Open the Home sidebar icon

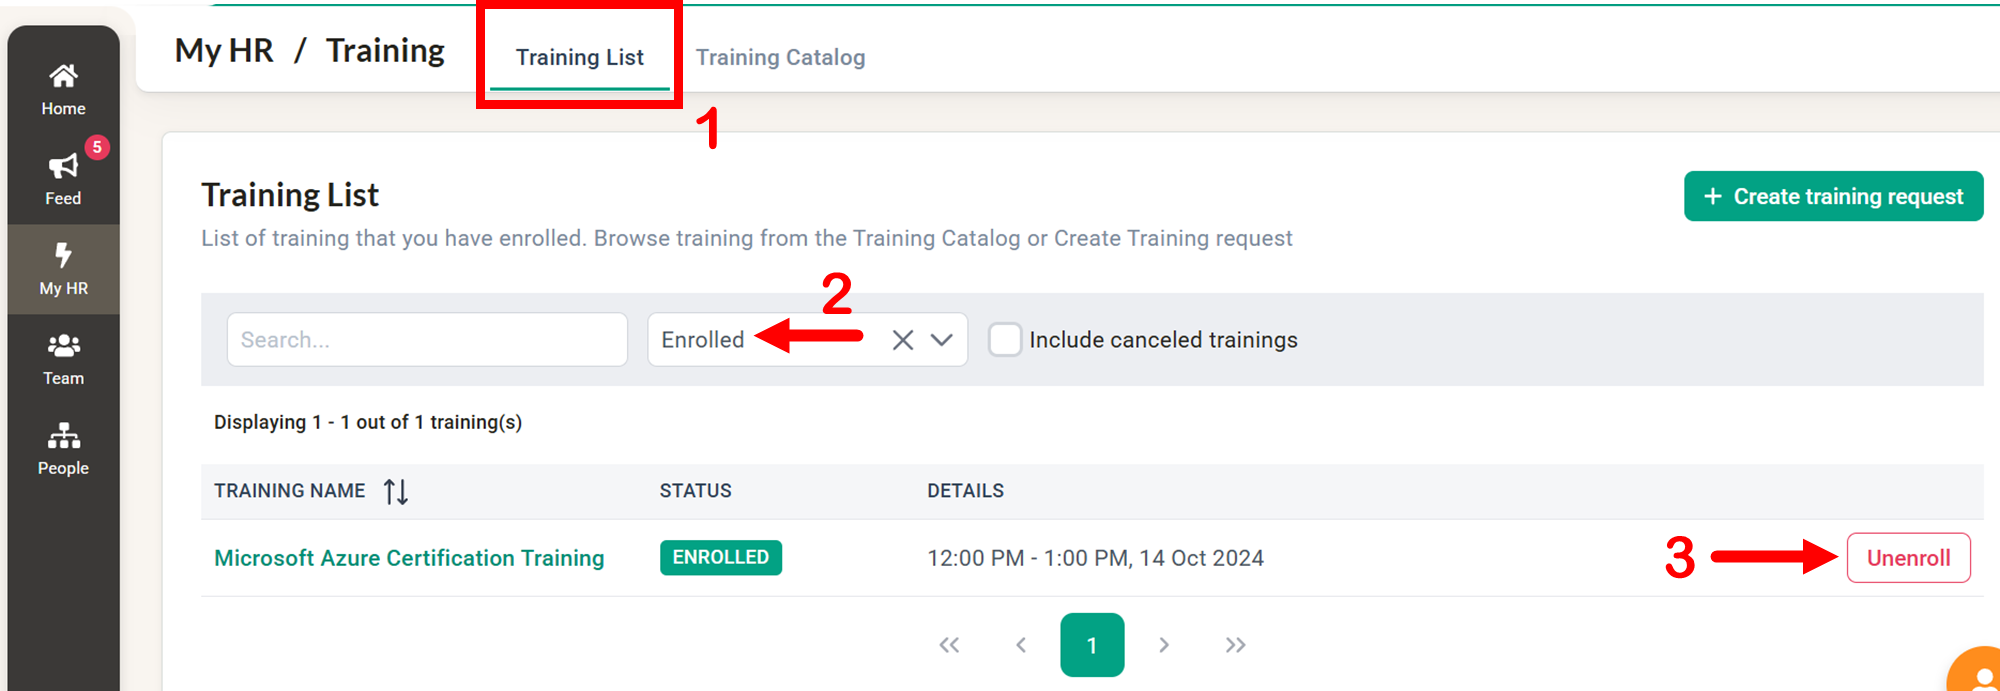(x=63, y=76)
